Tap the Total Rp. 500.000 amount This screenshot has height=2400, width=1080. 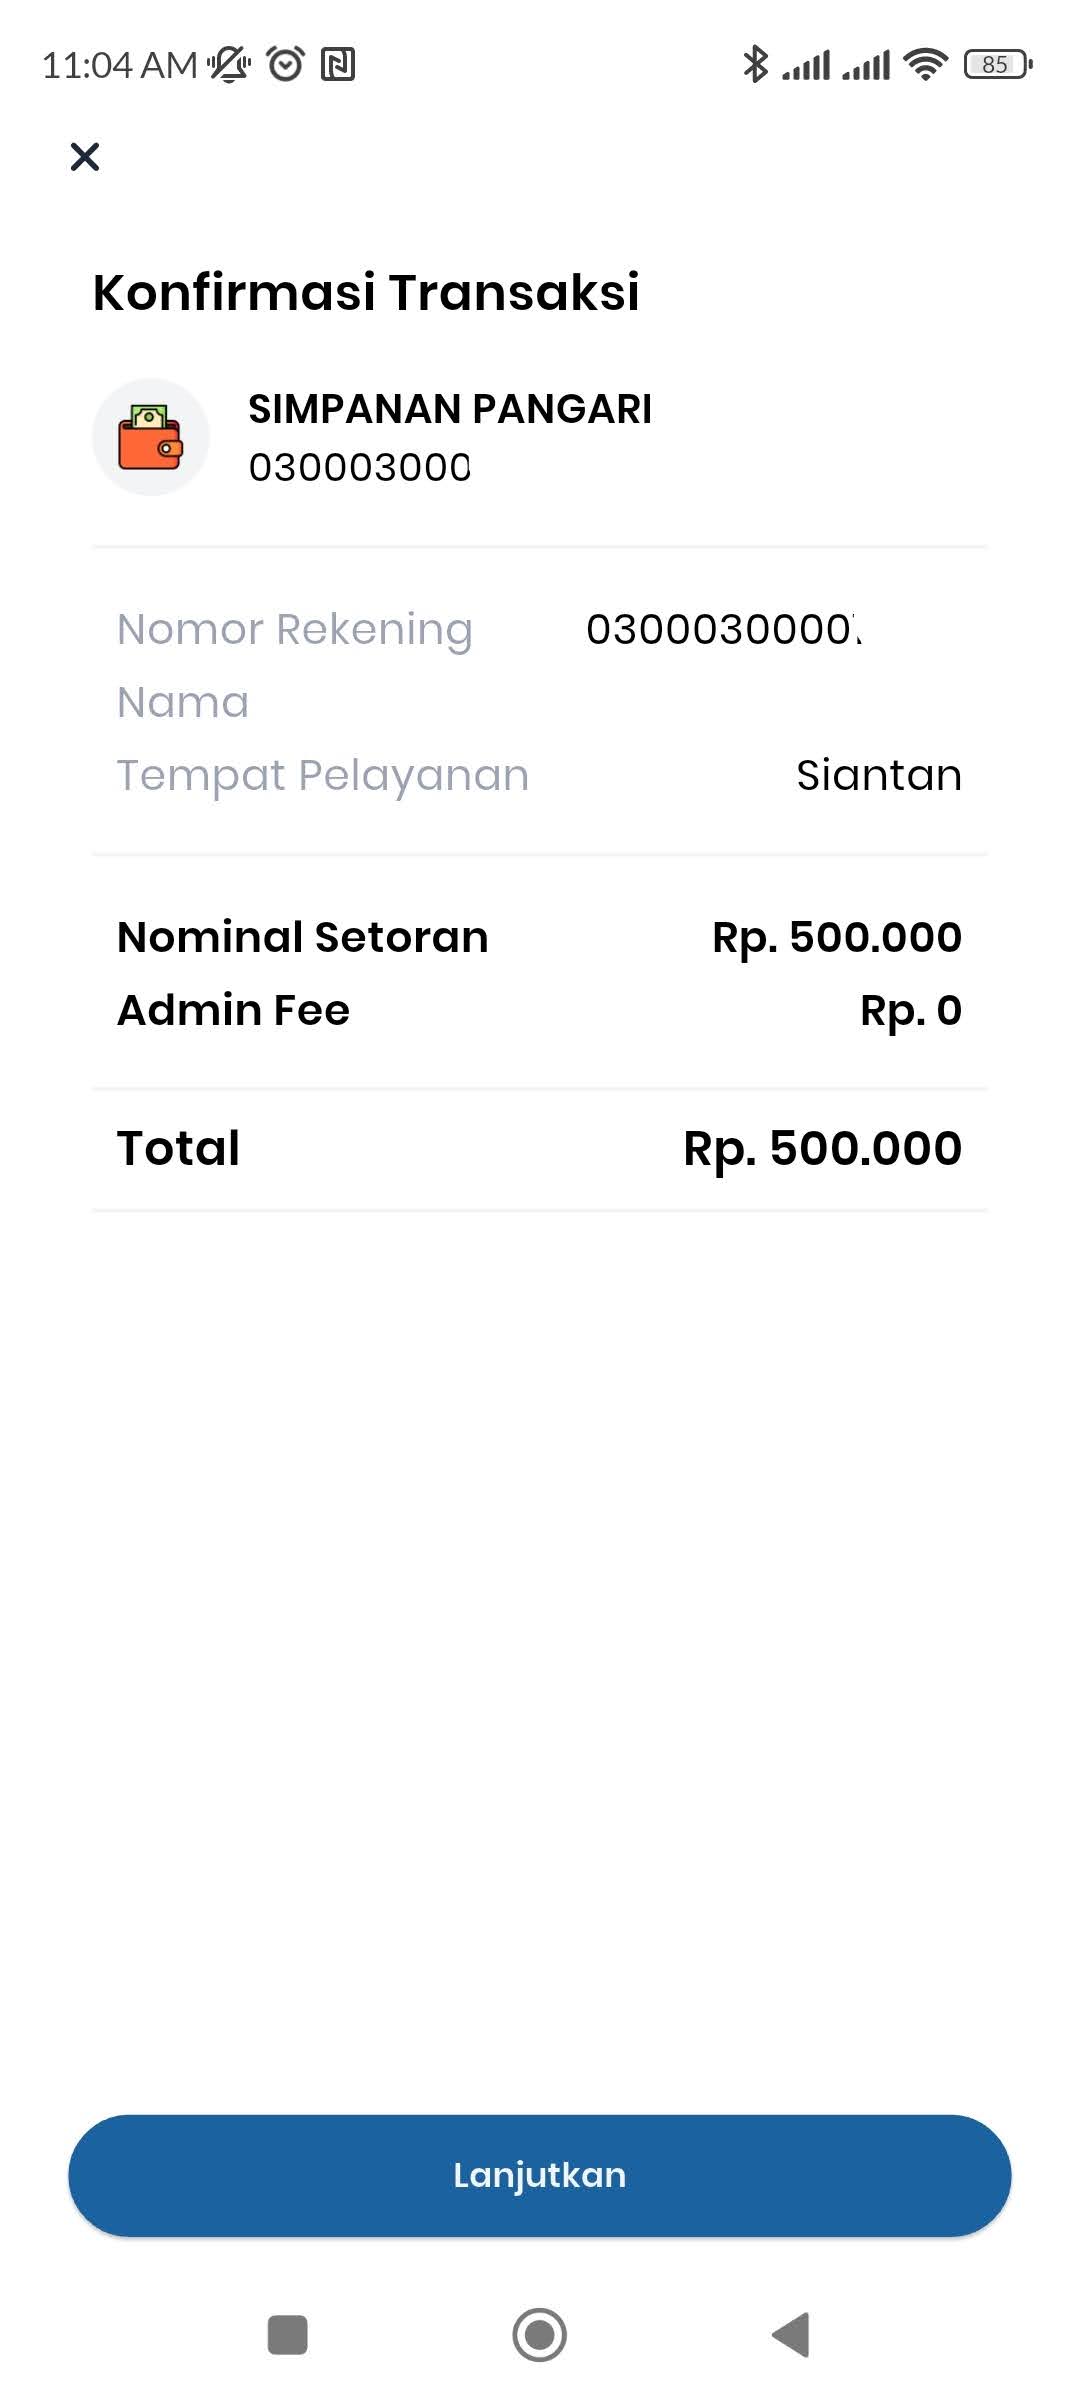tap(823, 1148)
